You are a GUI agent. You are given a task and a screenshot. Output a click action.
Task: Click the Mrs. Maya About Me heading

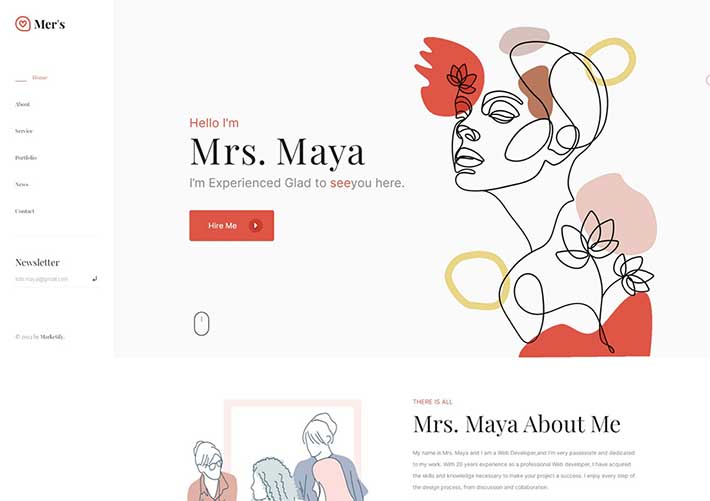(x=517, y=424)
